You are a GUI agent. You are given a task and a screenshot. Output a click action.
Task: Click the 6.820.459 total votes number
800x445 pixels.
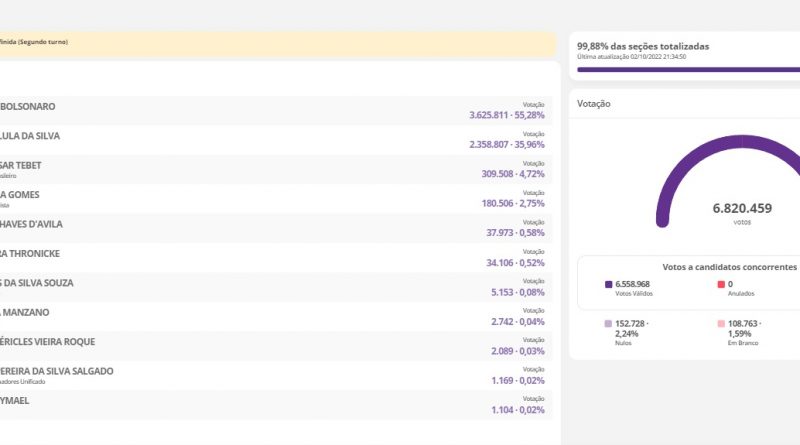tap(742, 209)
